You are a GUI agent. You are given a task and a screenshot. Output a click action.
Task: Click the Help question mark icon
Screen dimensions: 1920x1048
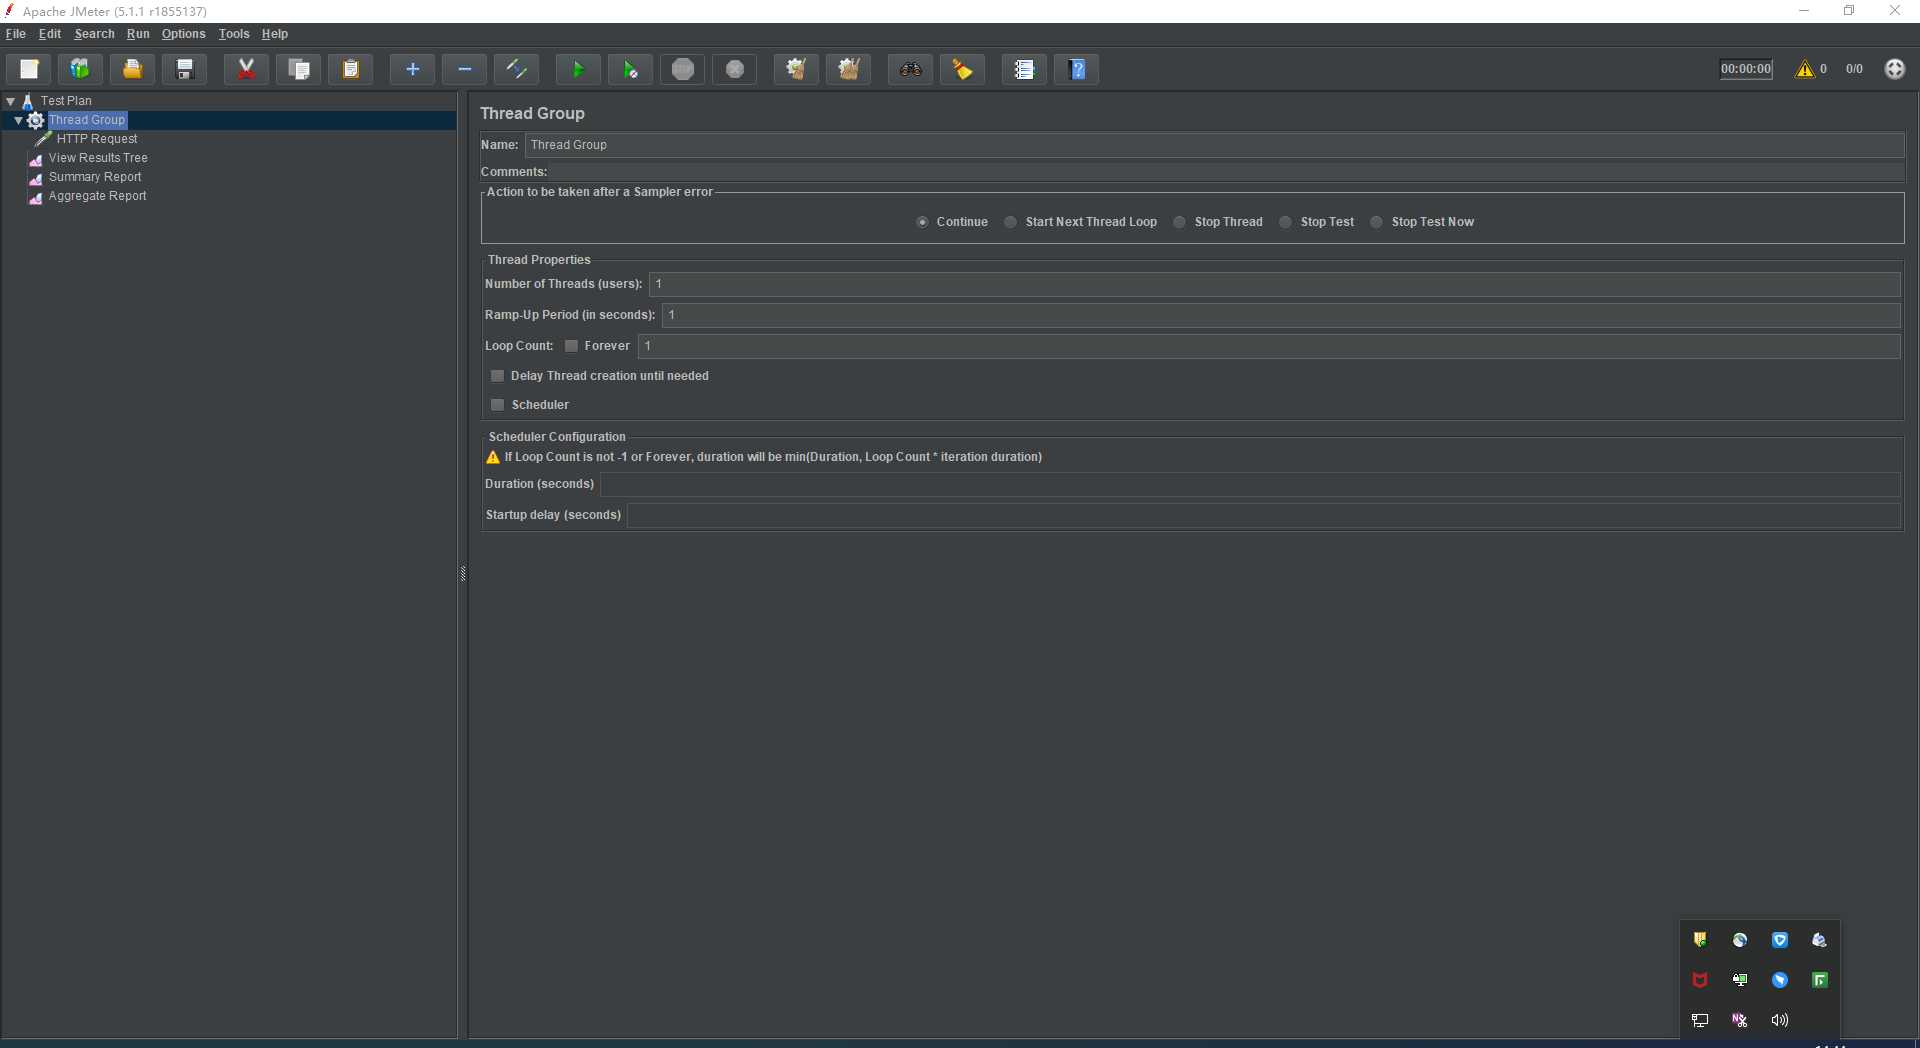pos(1076,69)
